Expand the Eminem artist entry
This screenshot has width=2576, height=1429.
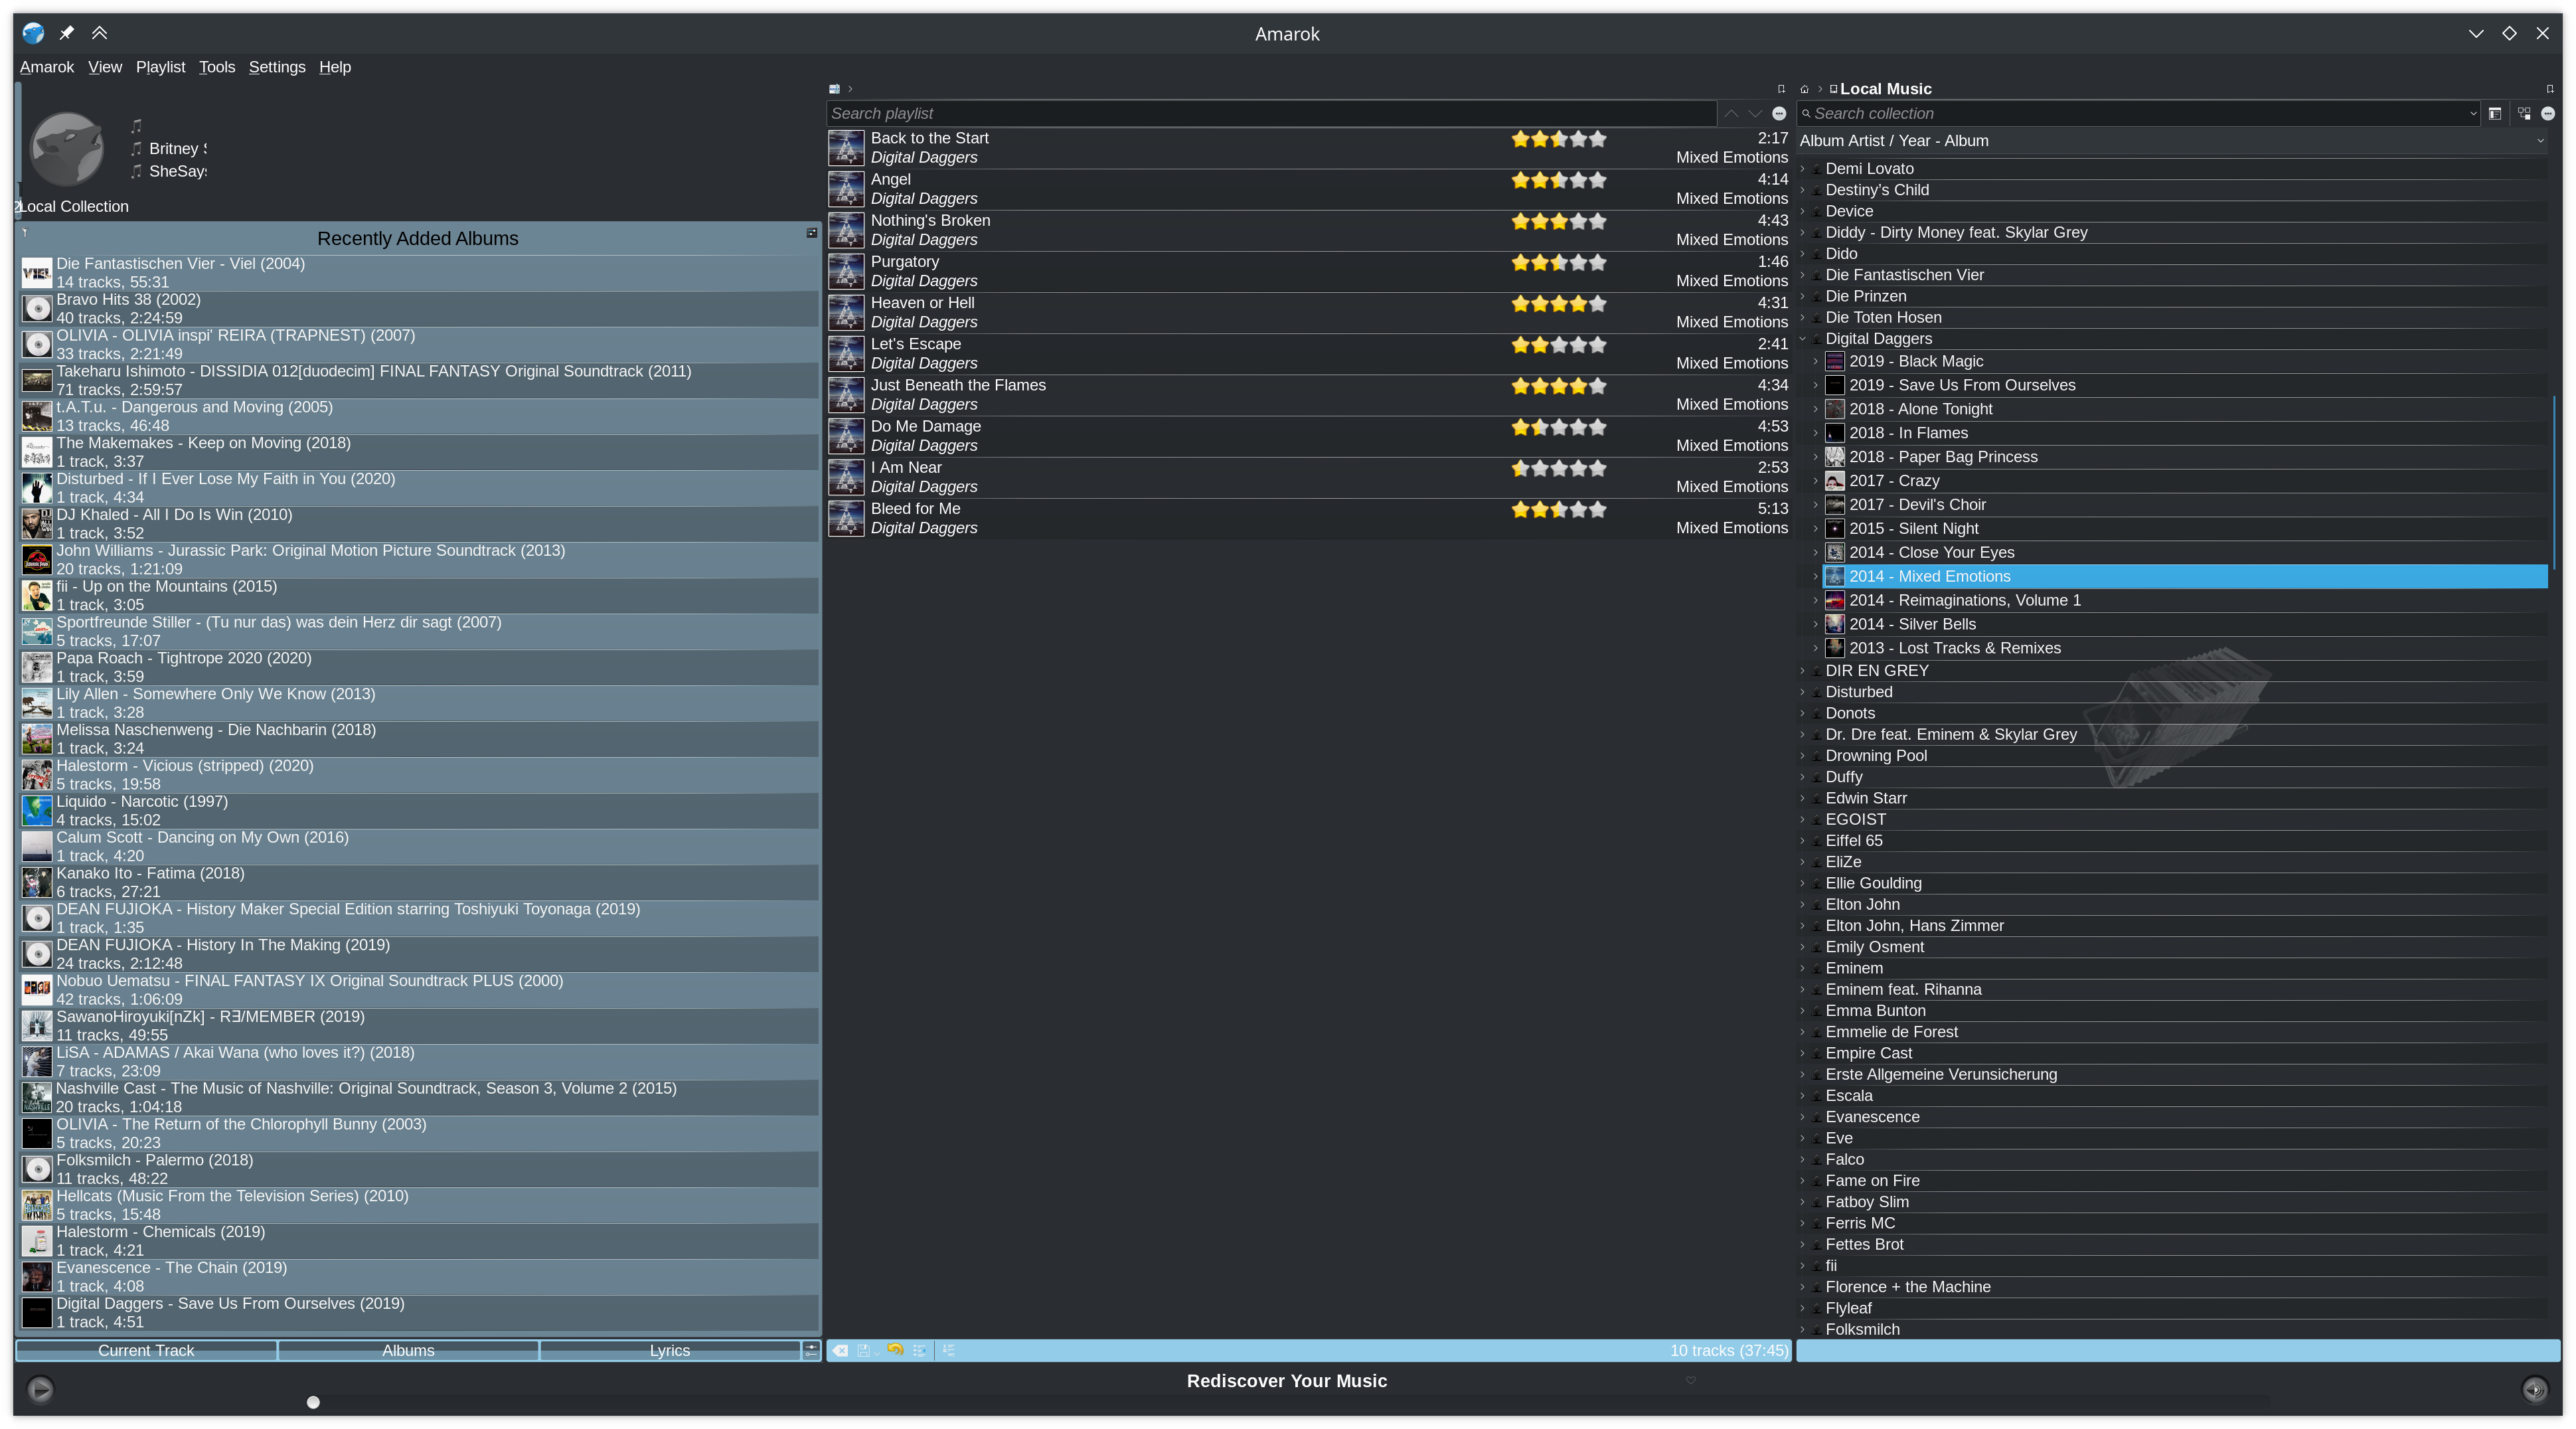[x=1804, y=968]
